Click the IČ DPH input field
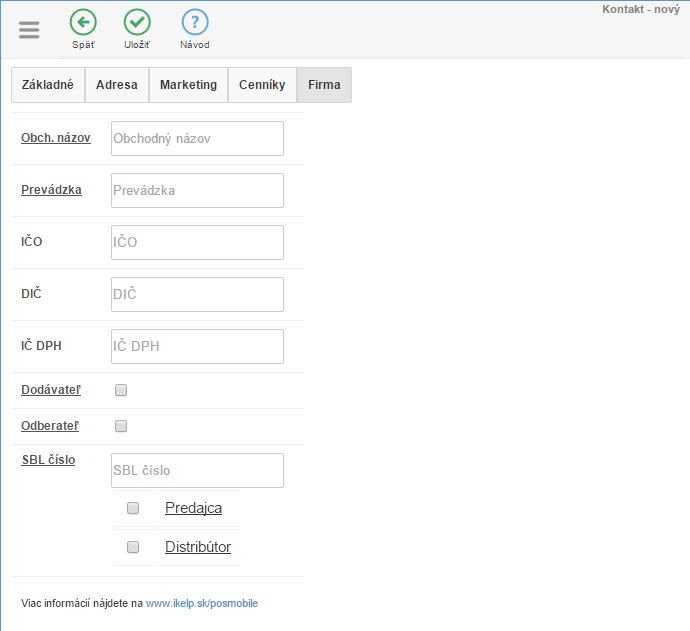690x631 pixels. click(197, 346)
